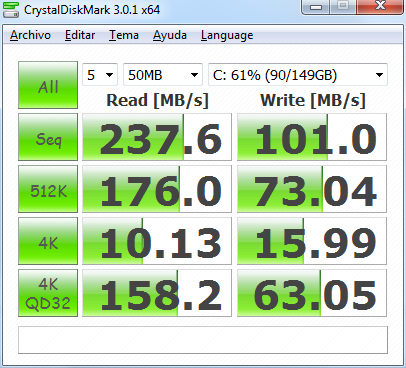The image size is (406, 368).
Task: Open the Ayuda menu
Action: coord(170,35)
